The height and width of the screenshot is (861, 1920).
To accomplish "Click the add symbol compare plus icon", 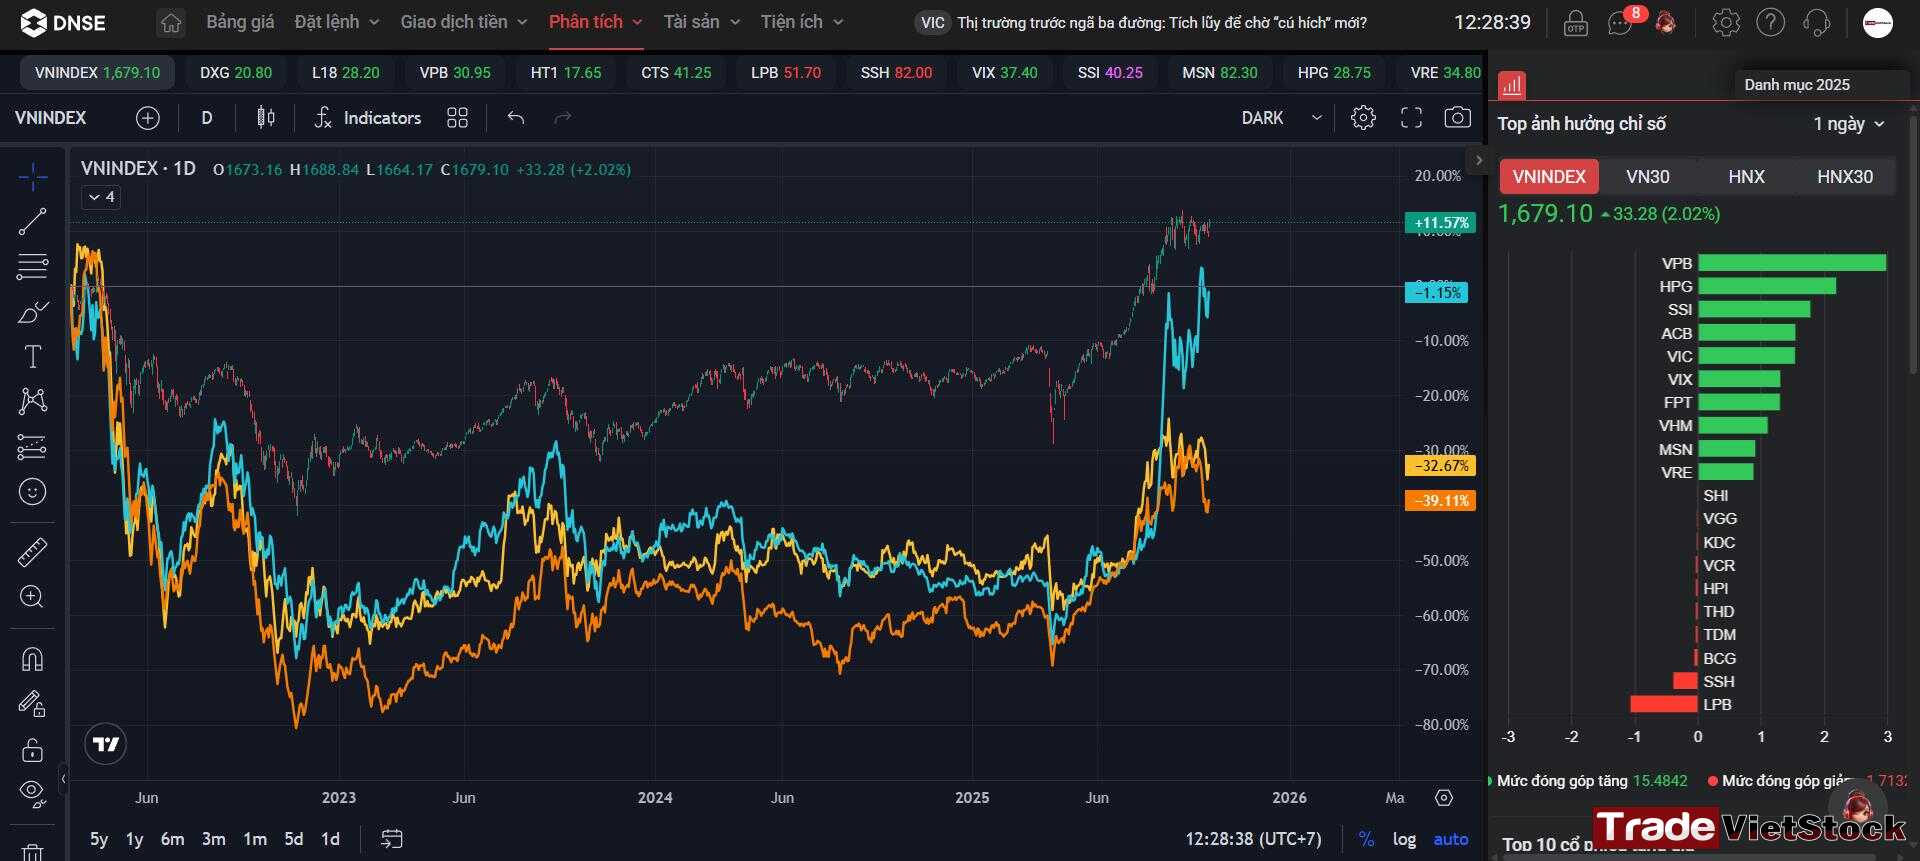I will coord(147,118).
